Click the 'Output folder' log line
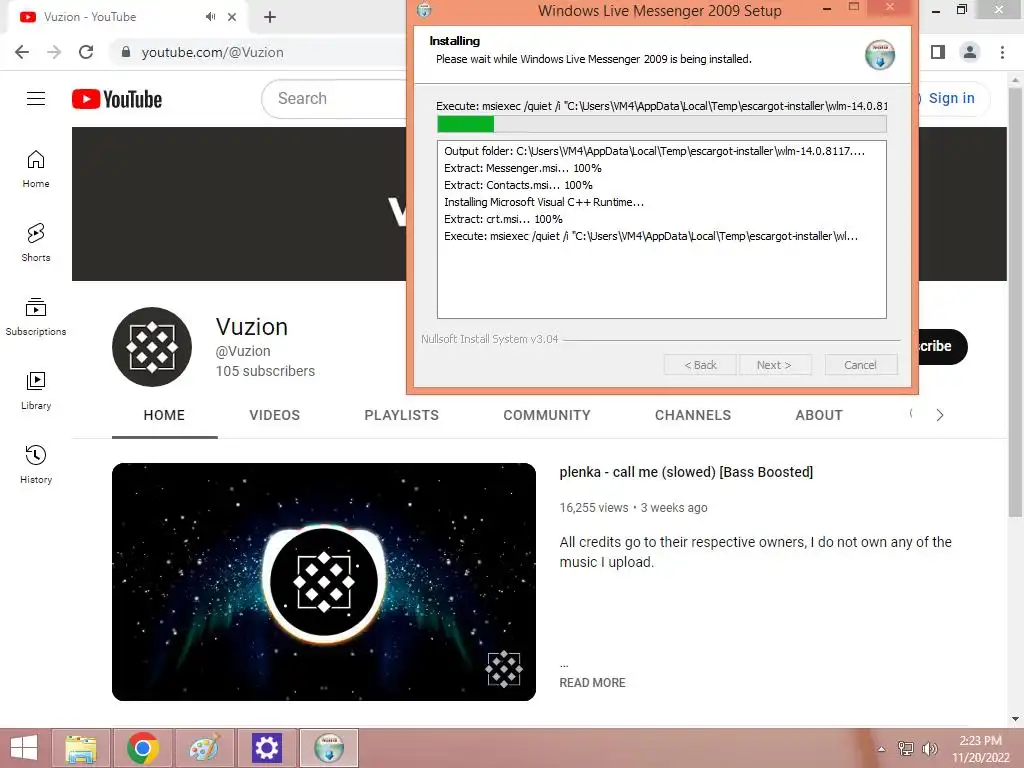Screen dimensions: 1024x768 (654, 151)
